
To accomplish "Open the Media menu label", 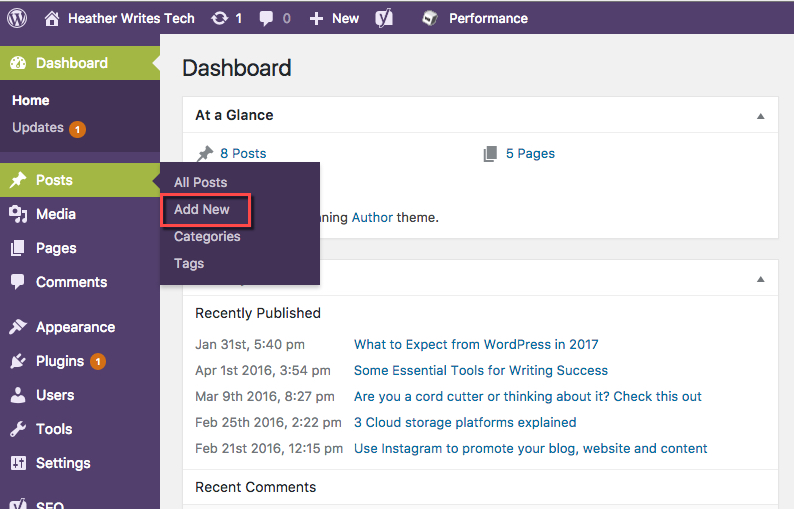I will click(x=56, y=214).
